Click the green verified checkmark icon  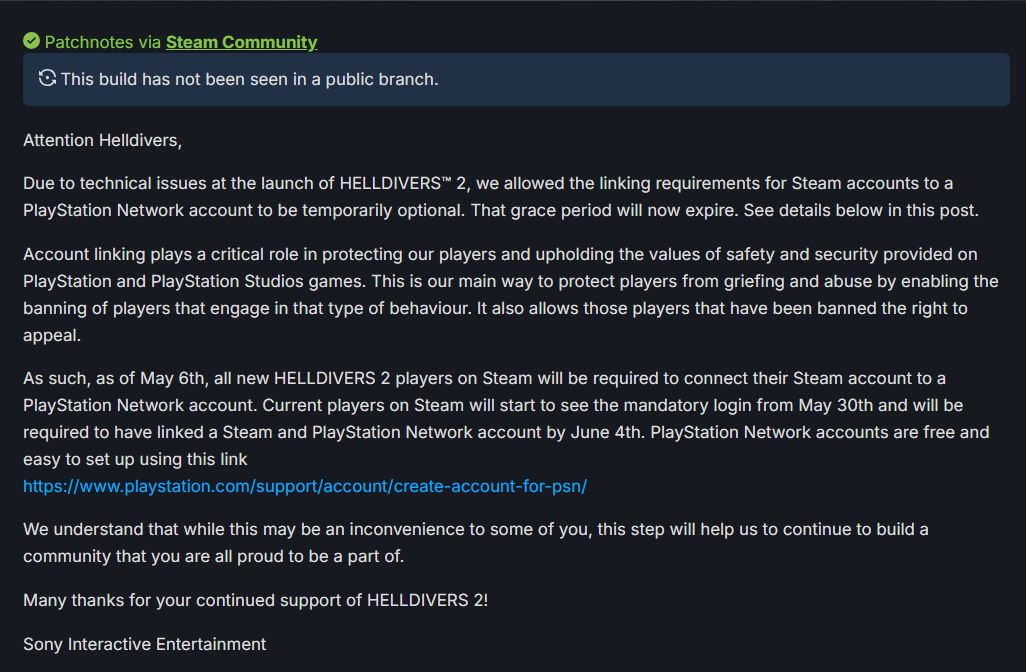click(x=32, y=41)
